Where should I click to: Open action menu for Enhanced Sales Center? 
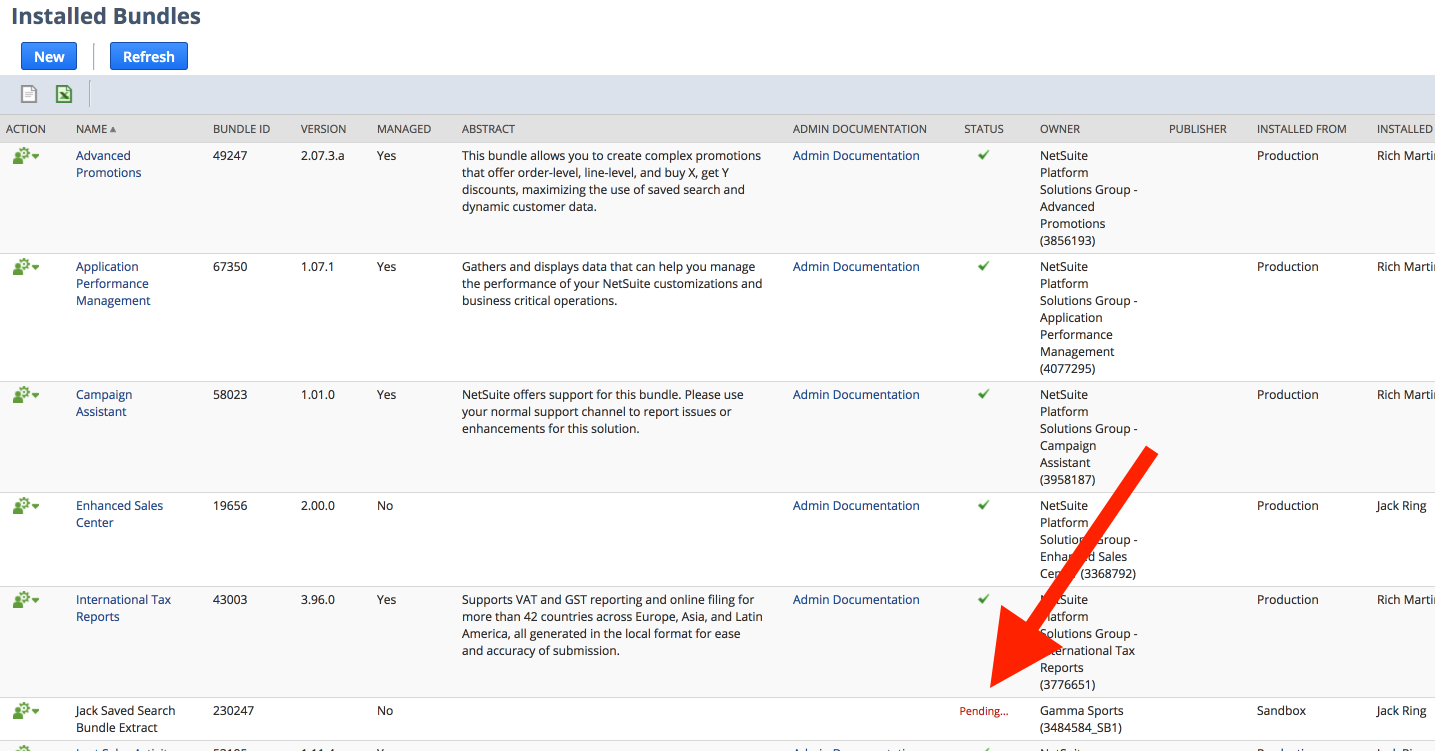(26, 506)
